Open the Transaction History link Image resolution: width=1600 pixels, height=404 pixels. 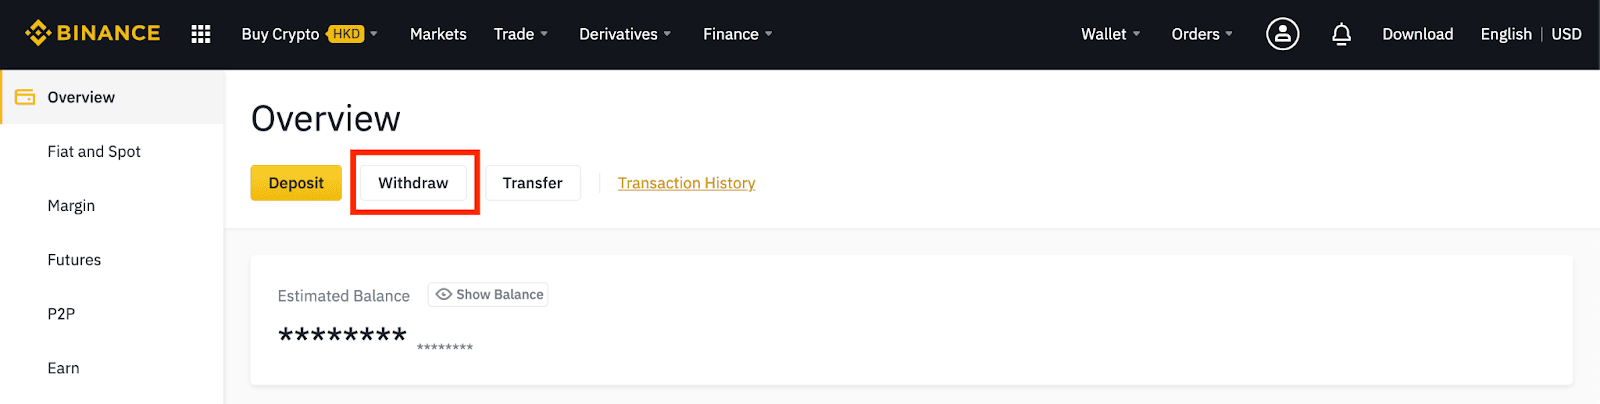coord(686,183)
